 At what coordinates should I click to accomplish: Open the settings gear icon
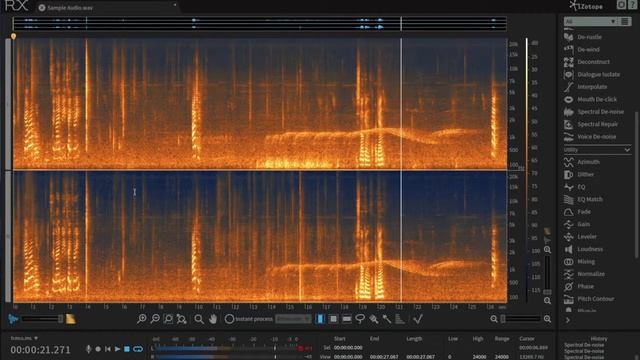pyautogui.click(x=621, y=5)
